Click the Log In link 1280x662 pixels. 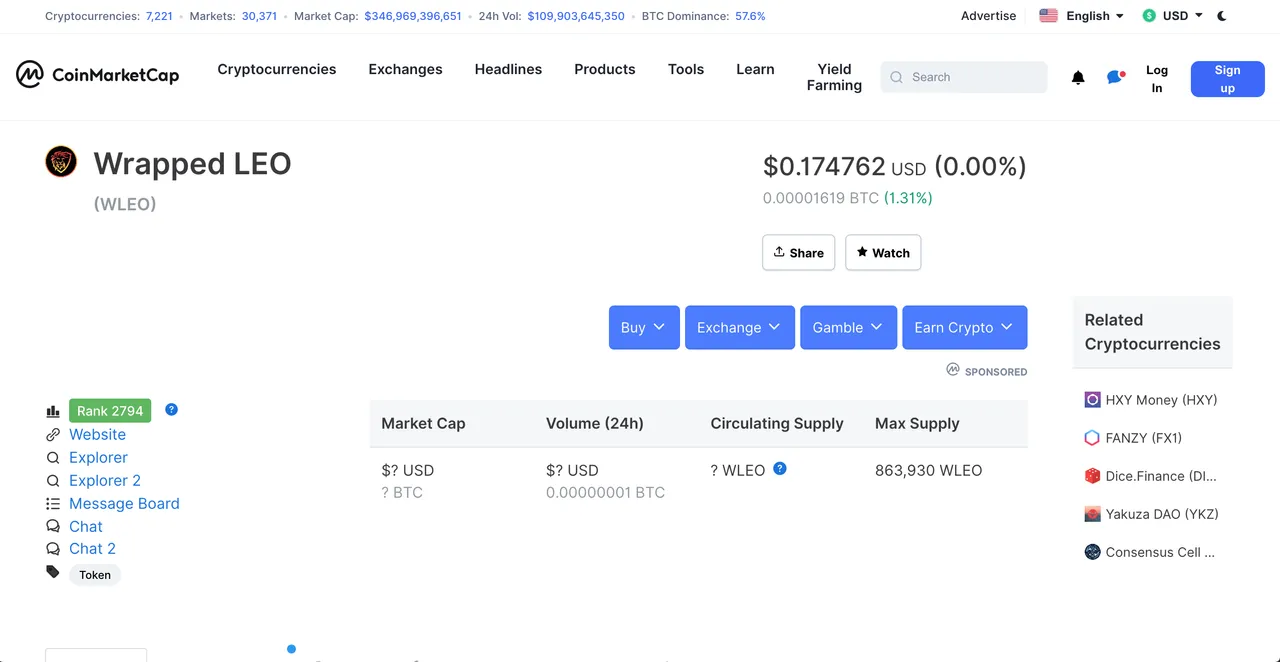(x=1157, y=79)
